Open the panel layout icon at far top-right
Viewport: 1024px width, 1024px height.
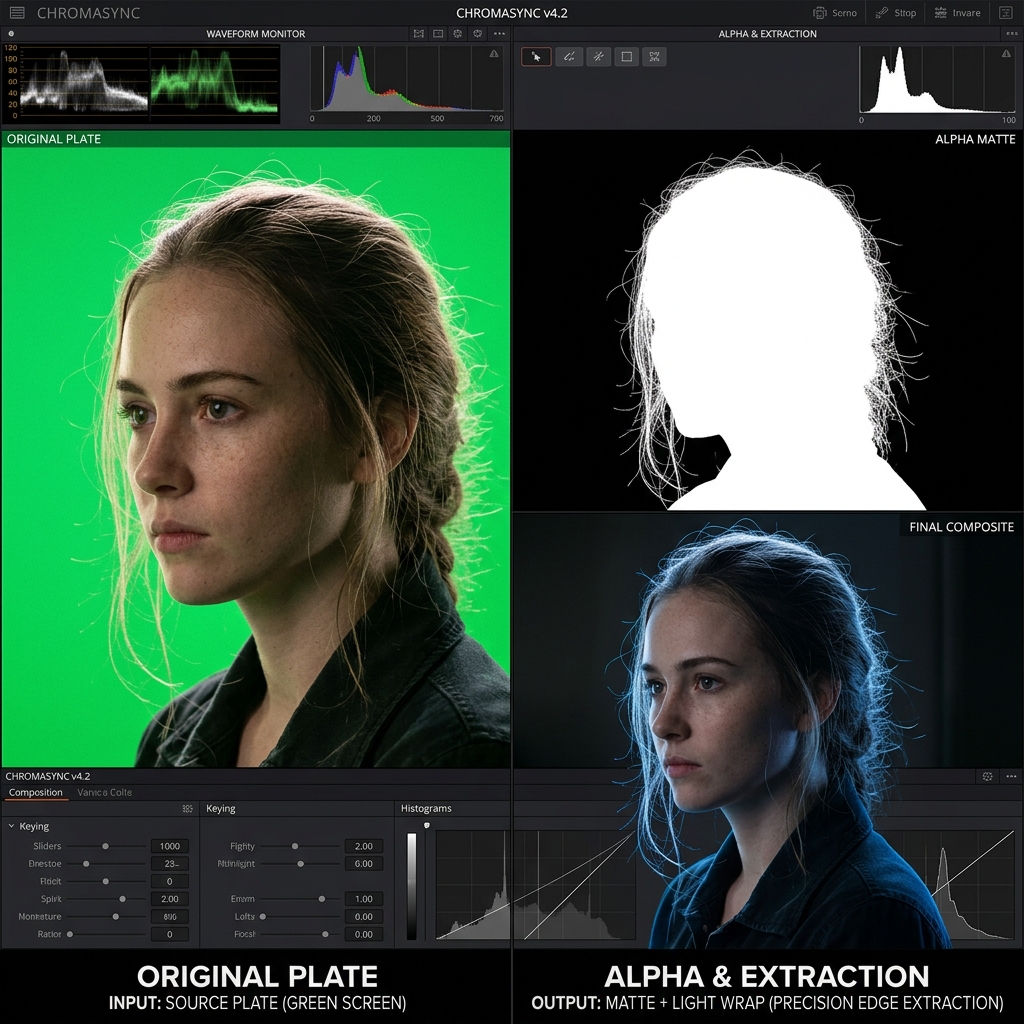click(1005, 13)
